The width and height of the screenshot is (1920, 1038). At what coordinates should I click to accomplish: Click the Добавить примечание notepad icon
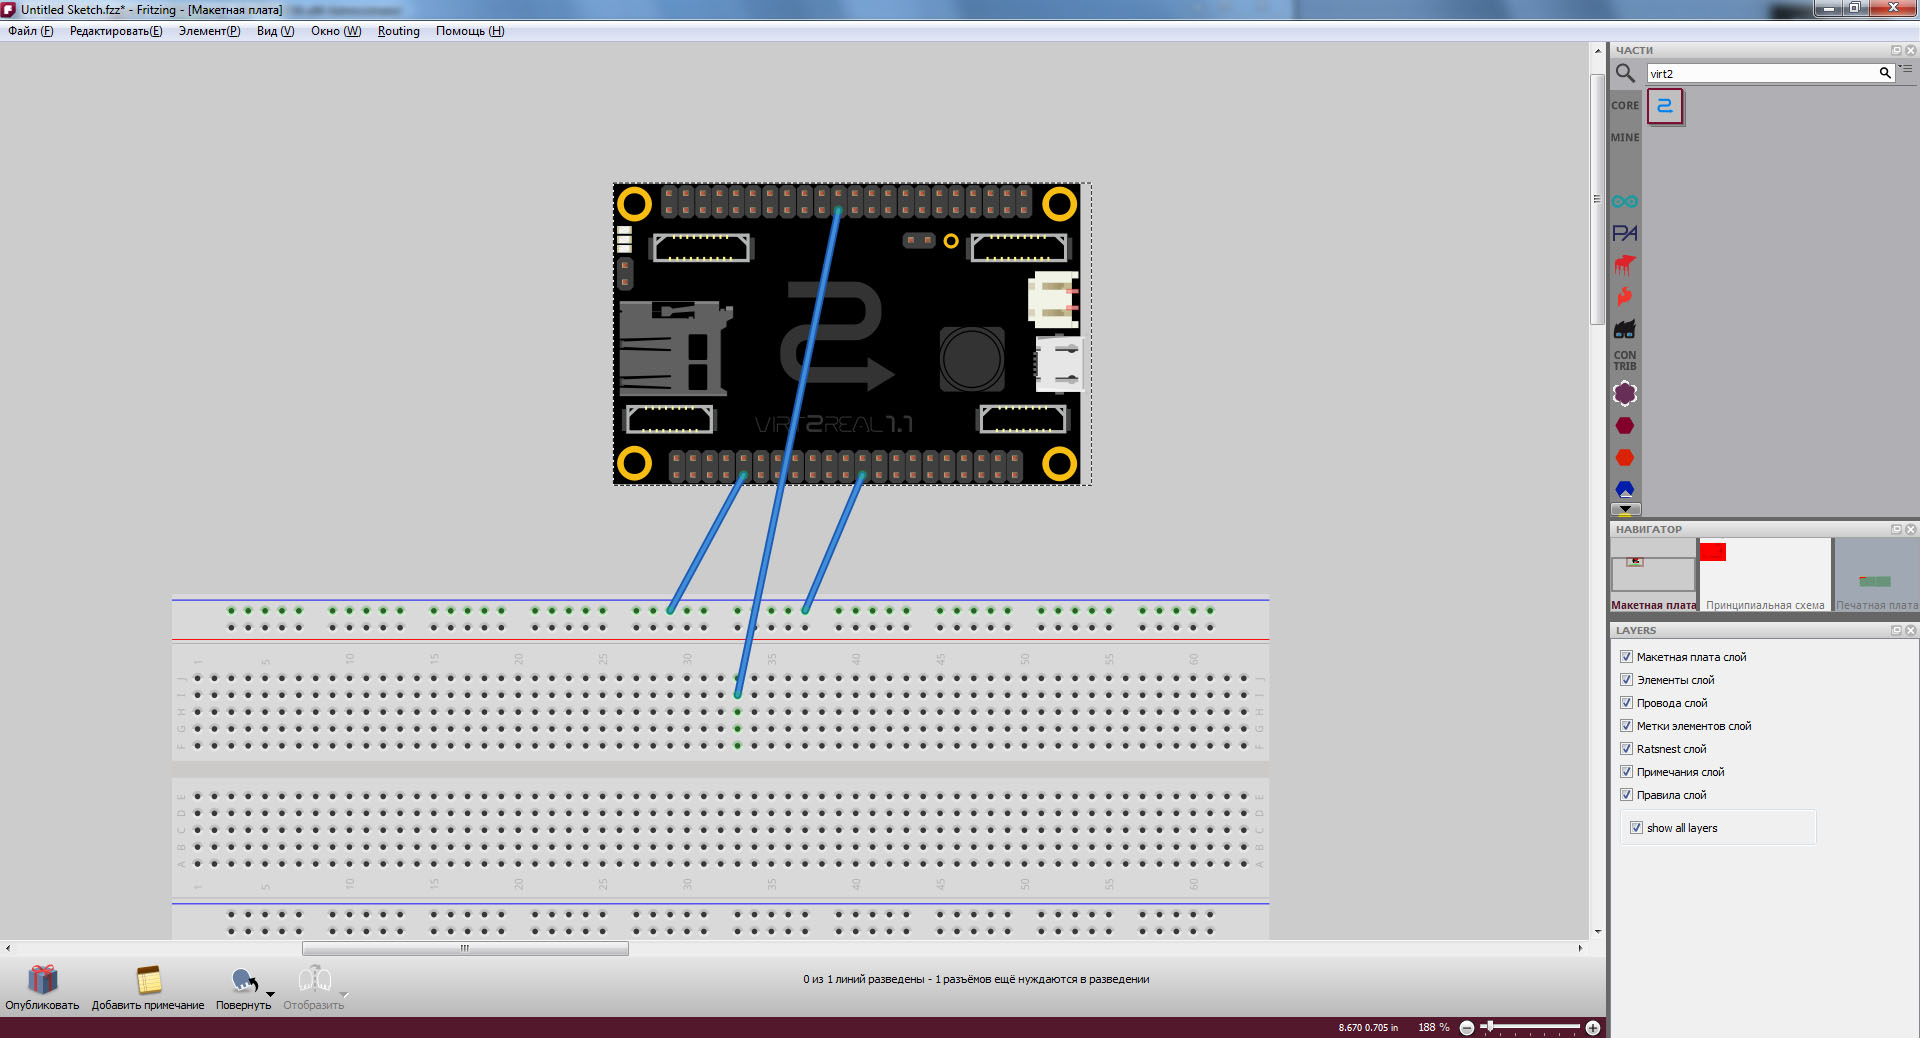[x=149, y=979]
